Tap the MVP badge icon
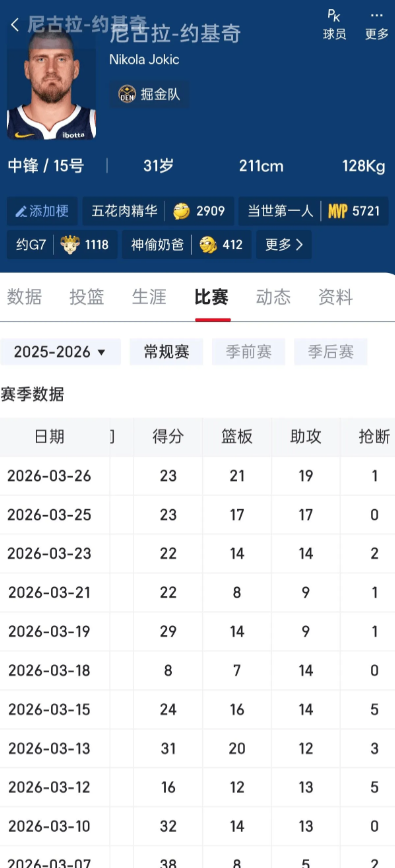 click(x=337, y=211)
